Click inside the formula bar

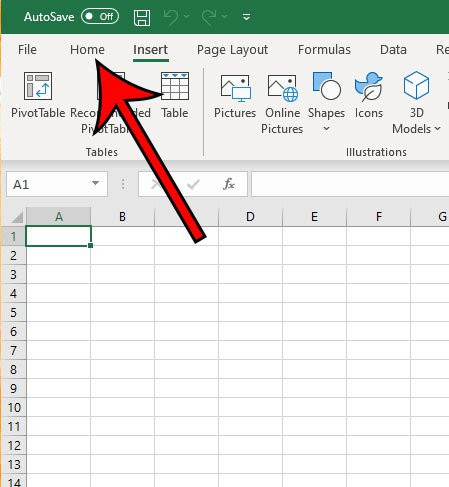point(350,184)
